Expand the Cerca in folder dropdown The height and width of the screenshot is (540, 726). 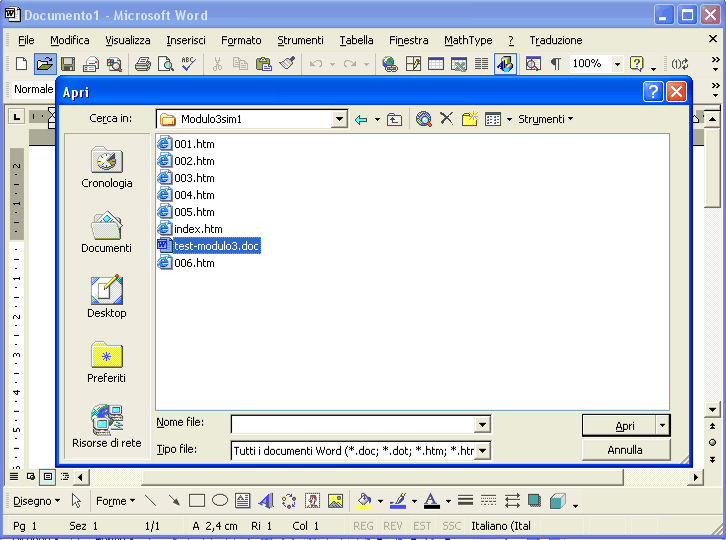339,119
